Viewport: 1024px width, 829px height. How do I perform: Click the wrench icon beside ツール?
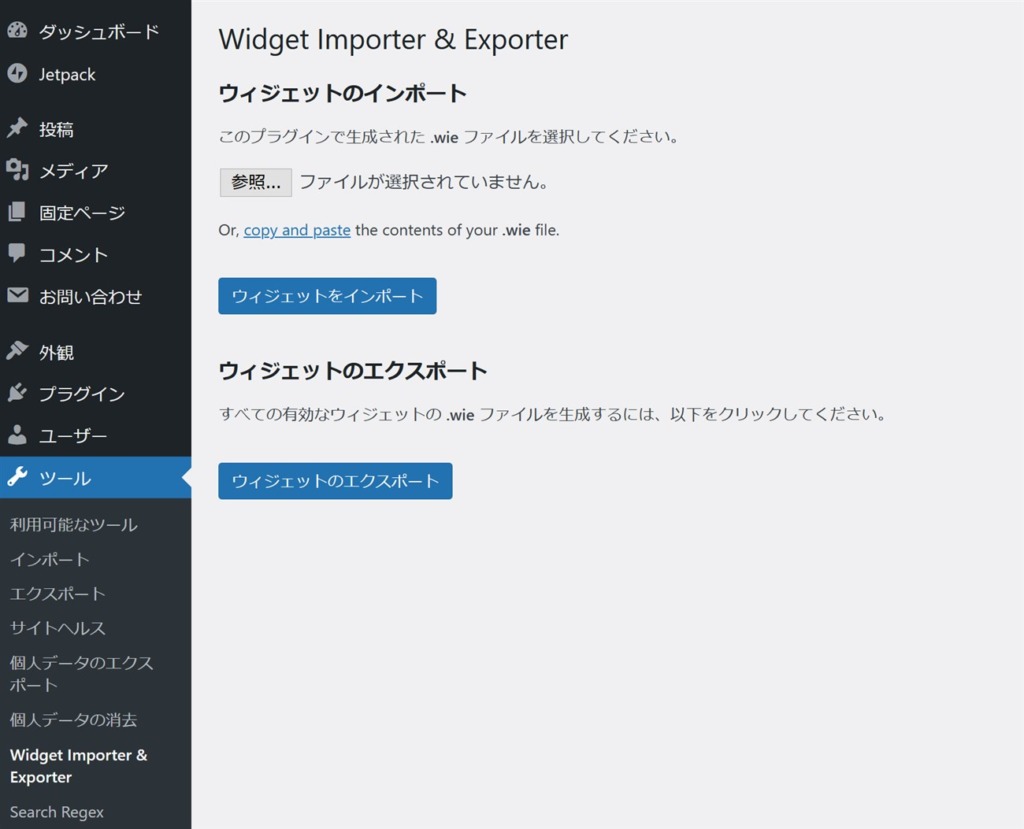(x=18, y=478)
